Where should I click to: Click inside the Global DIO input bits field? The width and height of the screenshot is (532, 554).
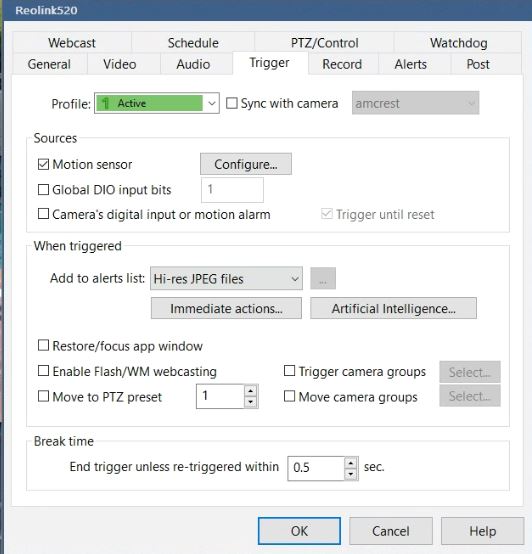coord(232,190)
